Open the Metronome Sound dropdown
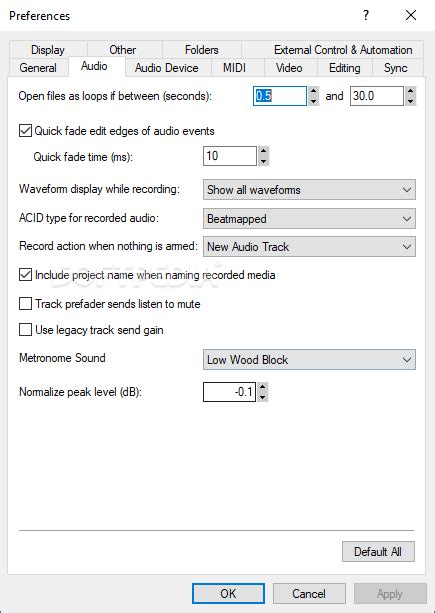The image size is (435, 613). coord(309,359)
